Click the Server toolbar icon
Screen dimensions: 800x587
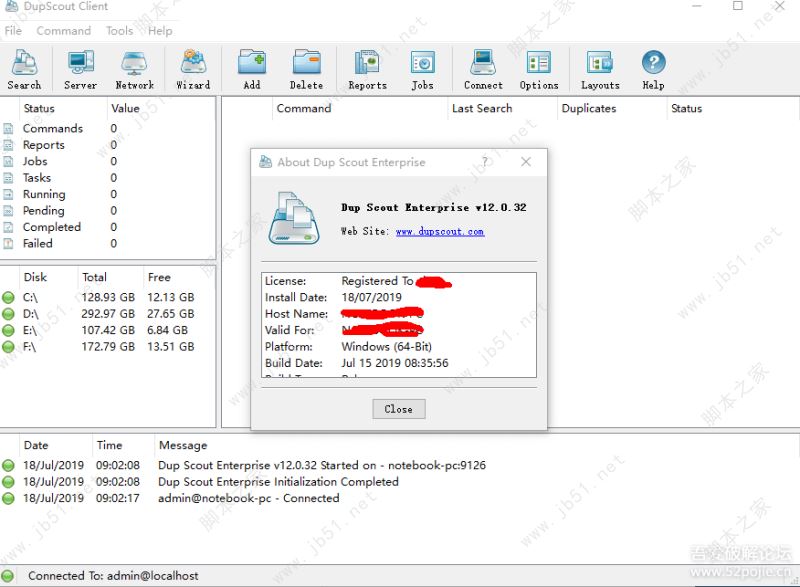(x=80, y=69)
